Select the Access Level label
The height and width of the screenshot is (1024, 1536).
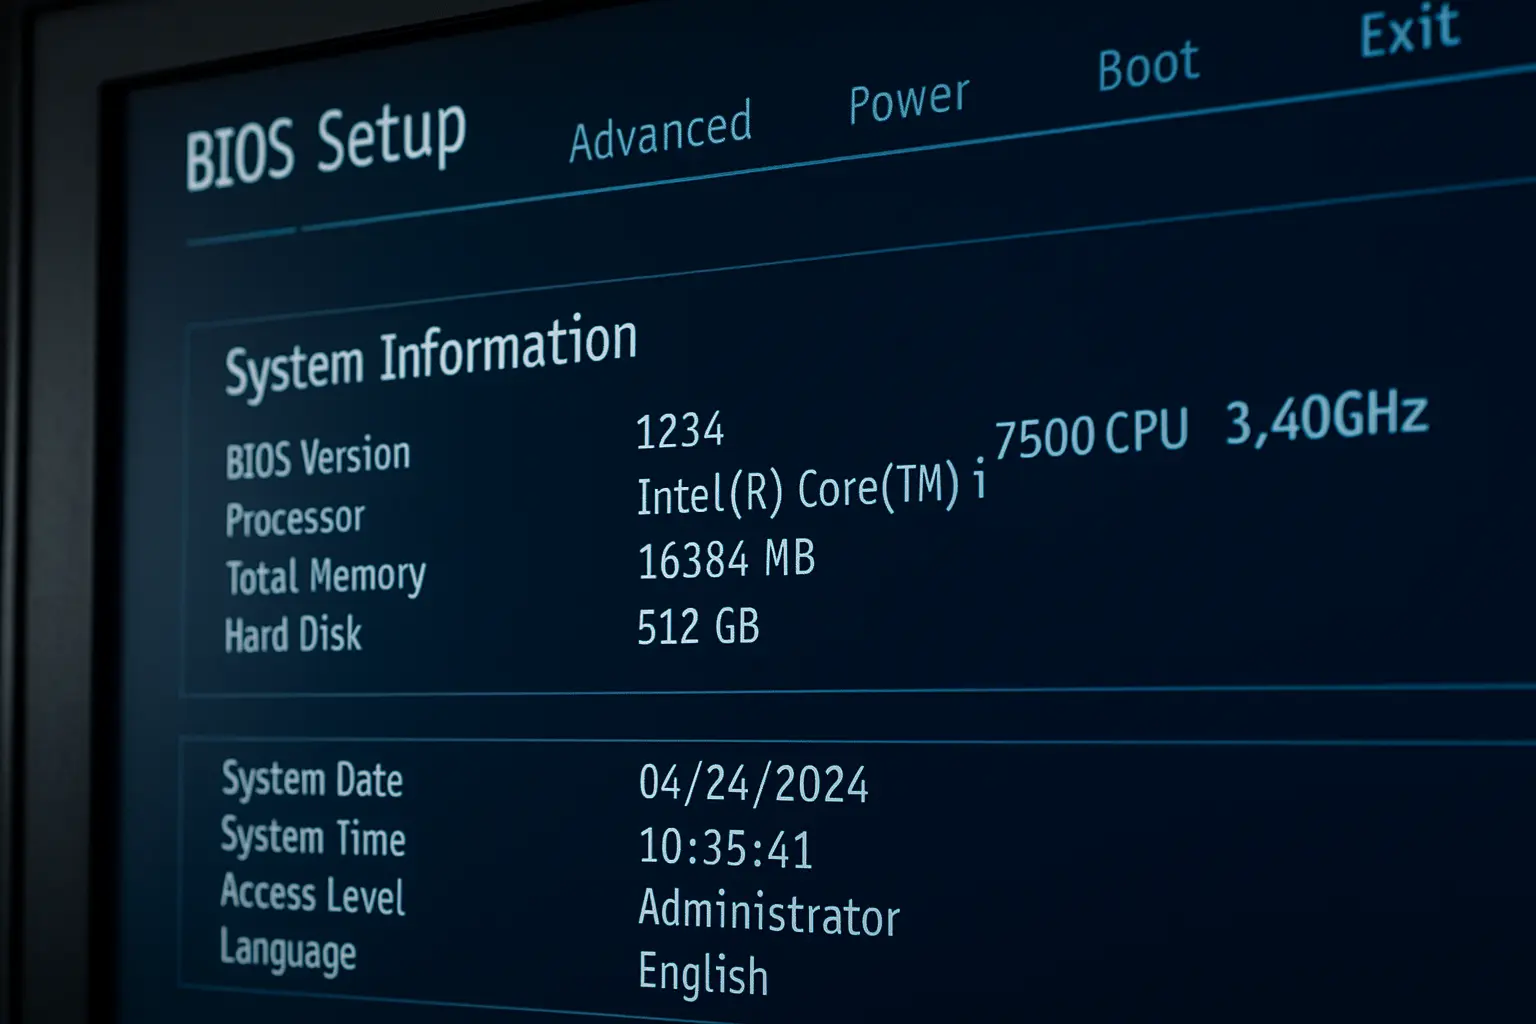(312, 894)
